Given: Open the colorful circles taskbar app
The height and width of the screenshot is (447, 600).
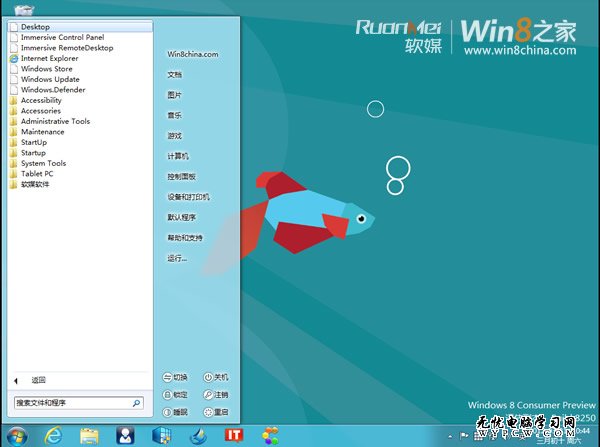Looking at the screenshot, I should coord(271,436).
